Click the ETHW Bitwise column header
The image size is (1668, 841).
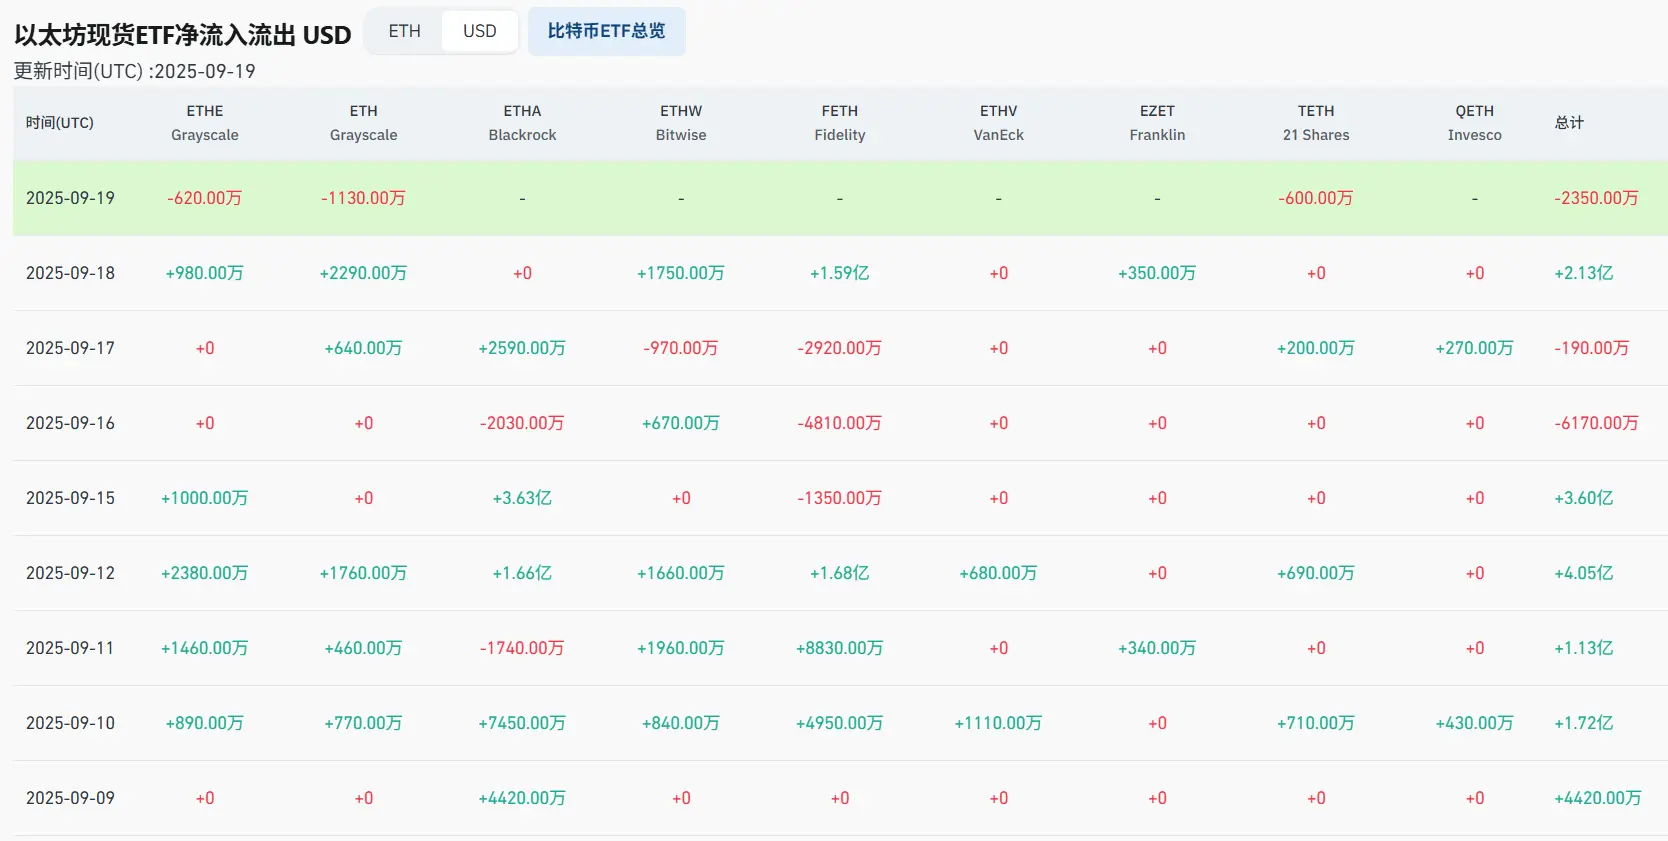click(x=681, y=123)
